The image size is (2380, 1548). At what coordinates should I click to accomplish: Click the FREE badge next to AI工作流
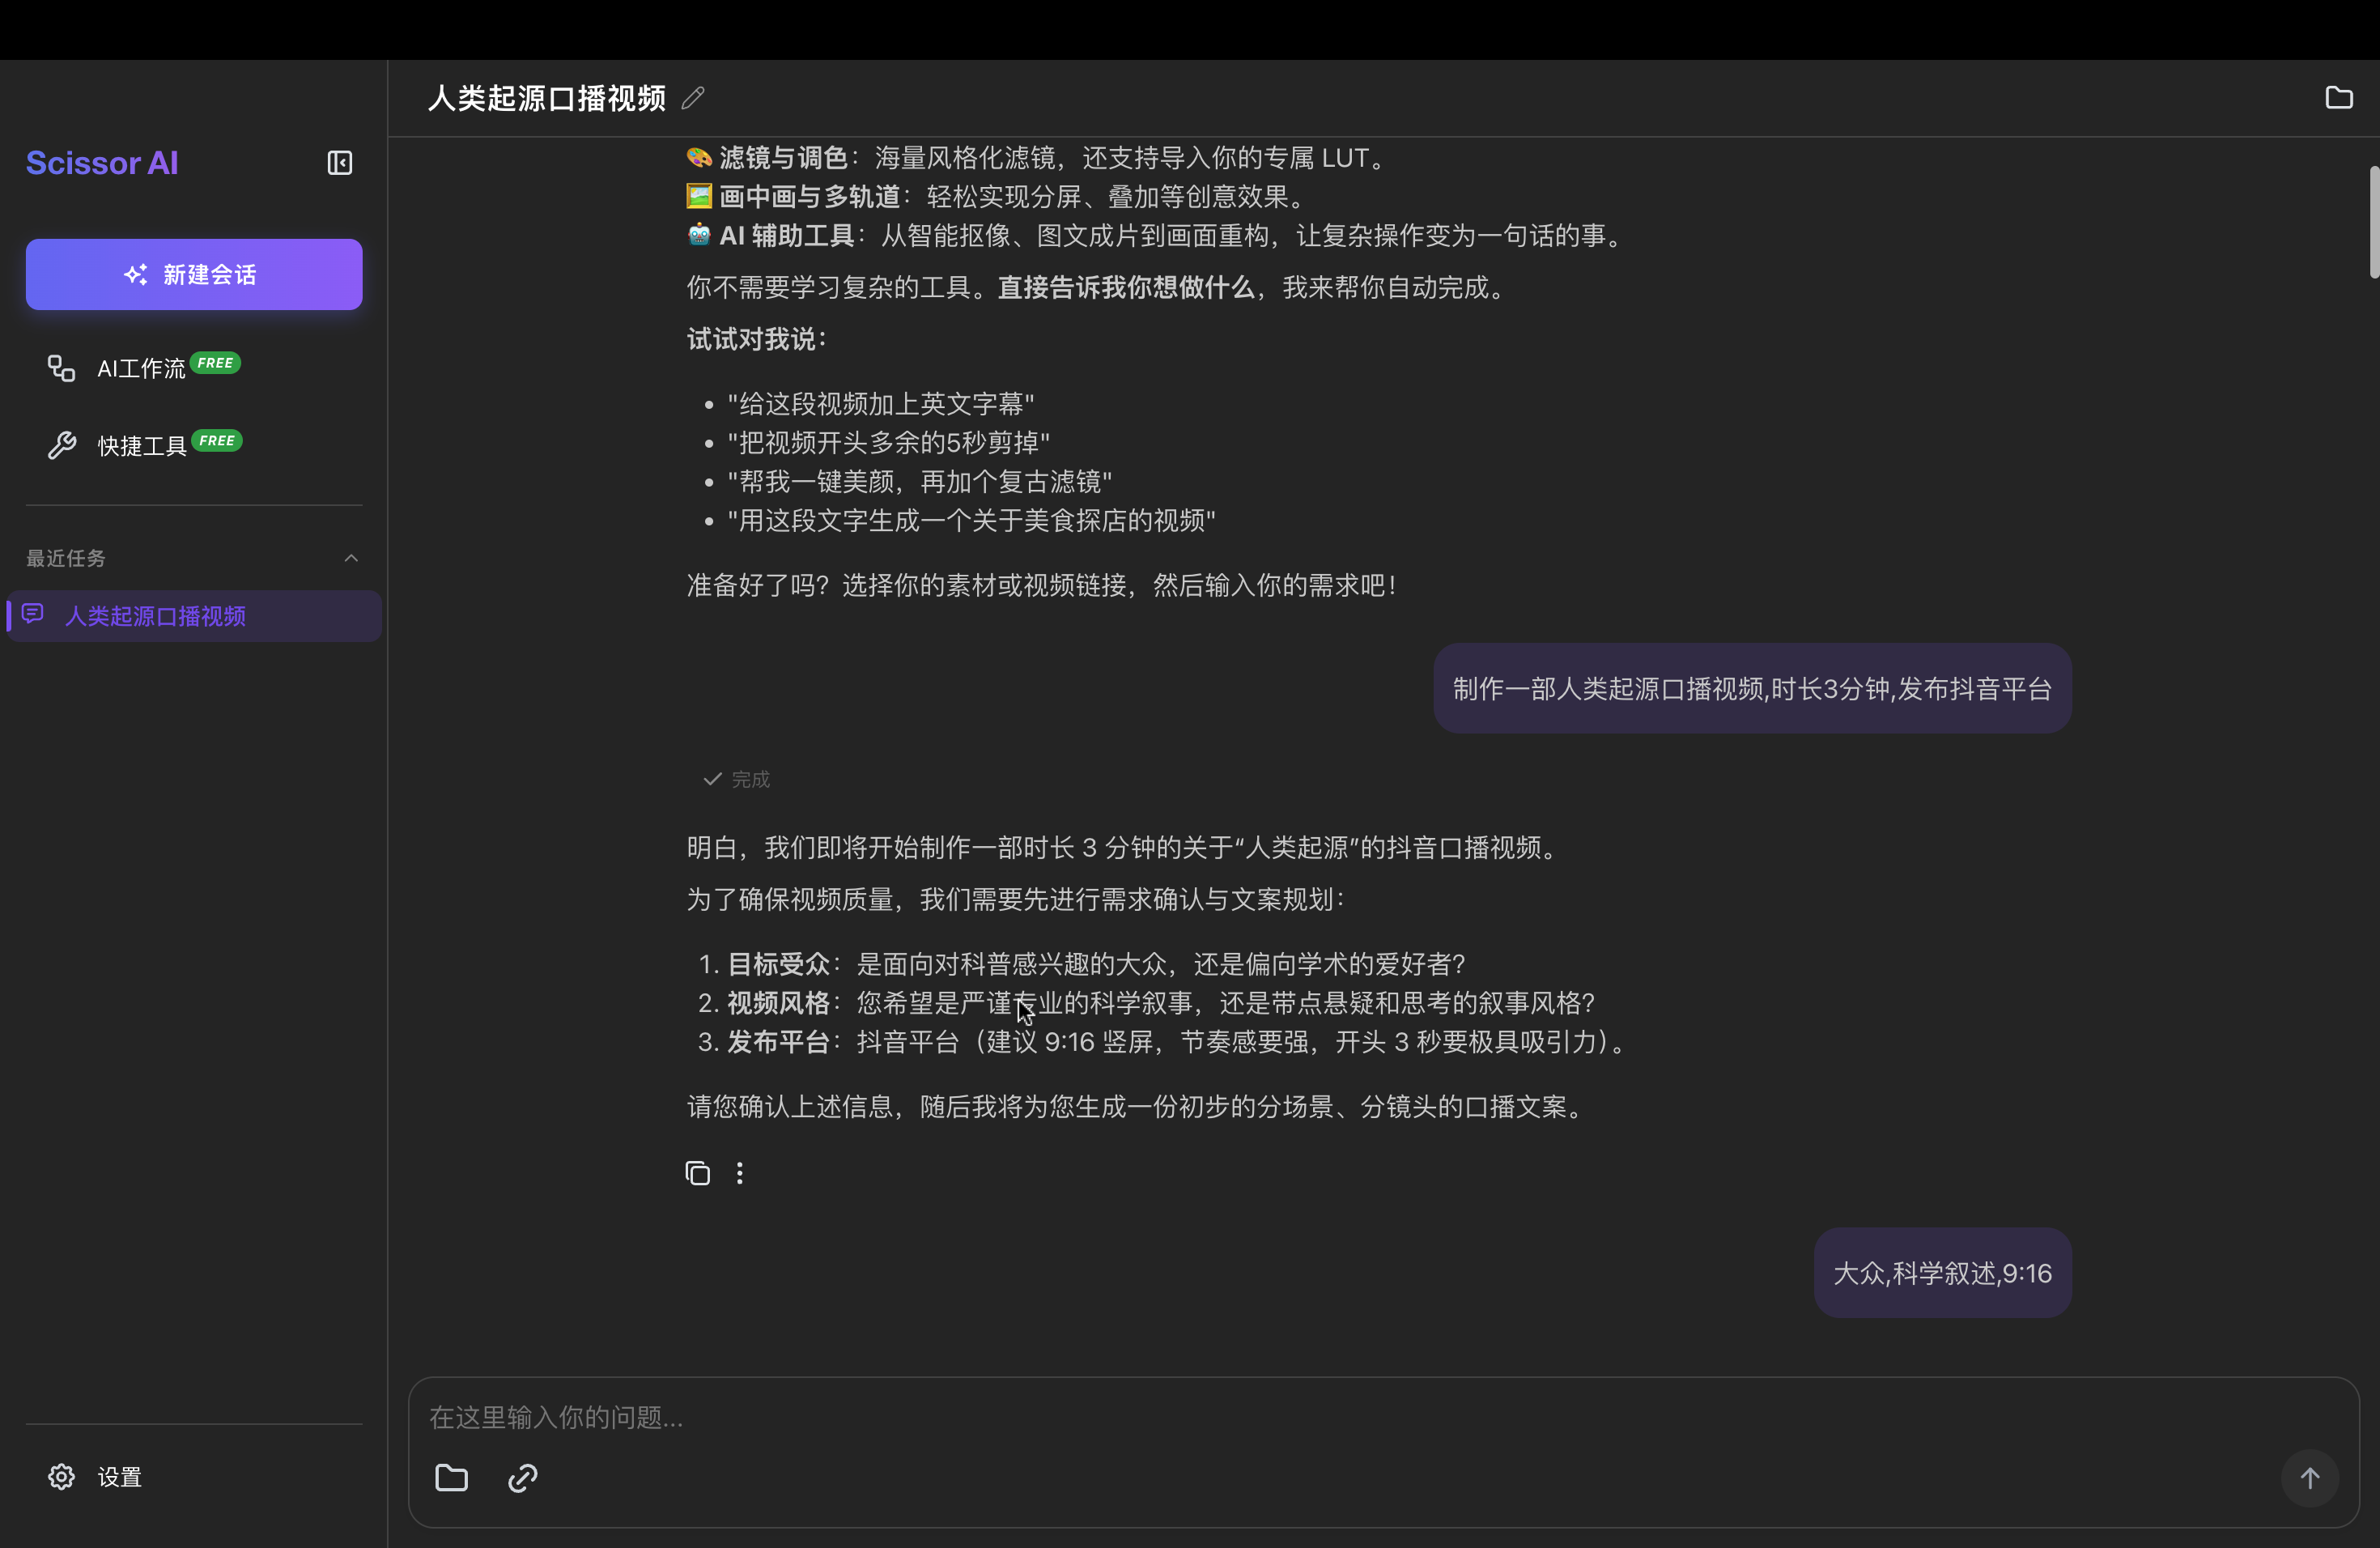[217, 362]
